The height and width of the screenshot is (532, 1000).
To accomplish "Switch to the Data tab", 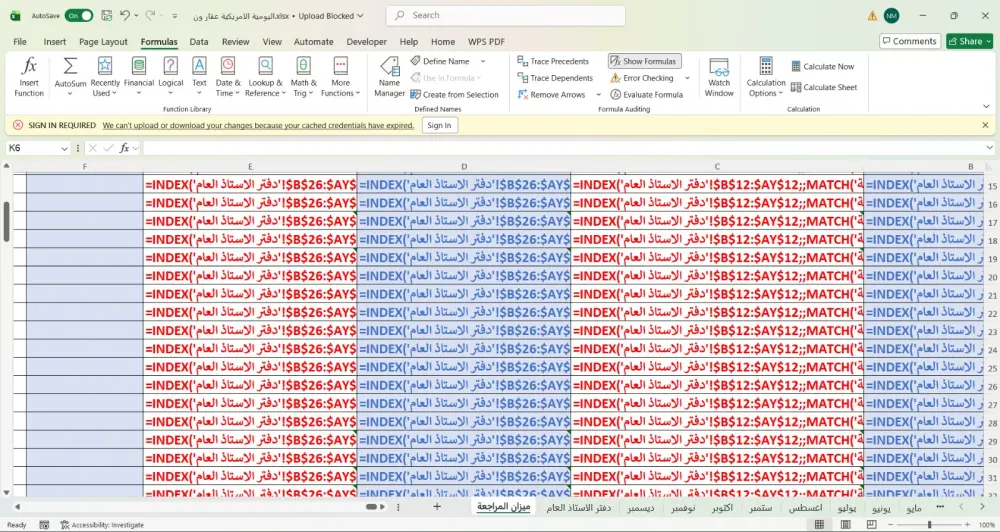I will (198, 41).
